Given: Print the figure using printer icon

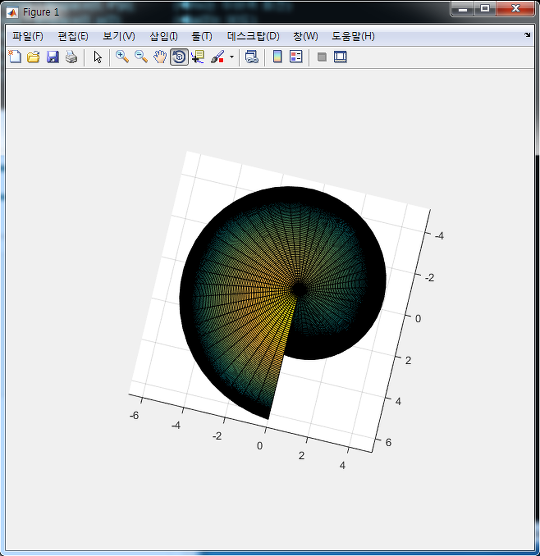Looking at the screenshot, I should pyautogui.click(x=71, y=57).
